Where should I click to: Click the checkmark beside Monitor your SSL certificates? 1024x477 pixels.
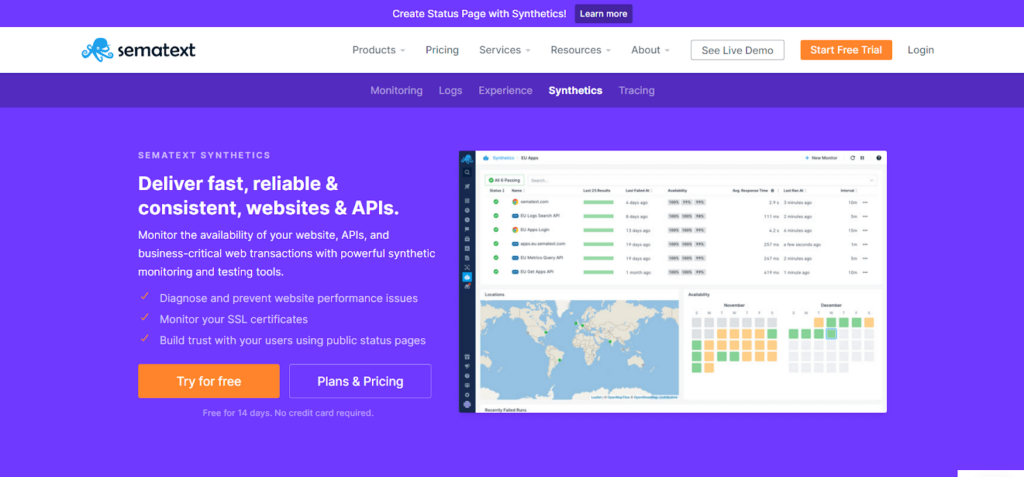point(145,318)
